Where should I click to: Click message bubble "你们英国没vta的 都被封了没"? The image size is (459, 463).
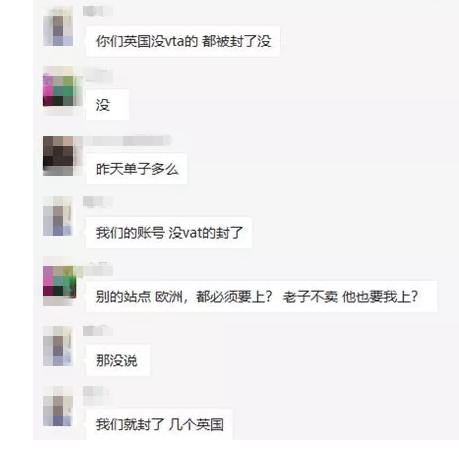click(x=183, y=41)
